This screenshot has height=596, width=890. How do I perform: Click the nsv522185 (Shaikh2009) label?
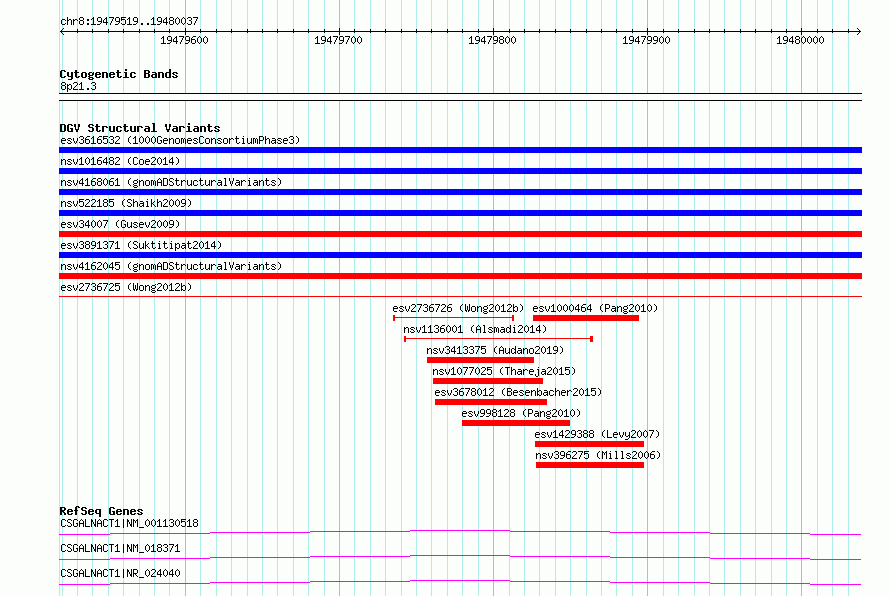coord(126,203)
